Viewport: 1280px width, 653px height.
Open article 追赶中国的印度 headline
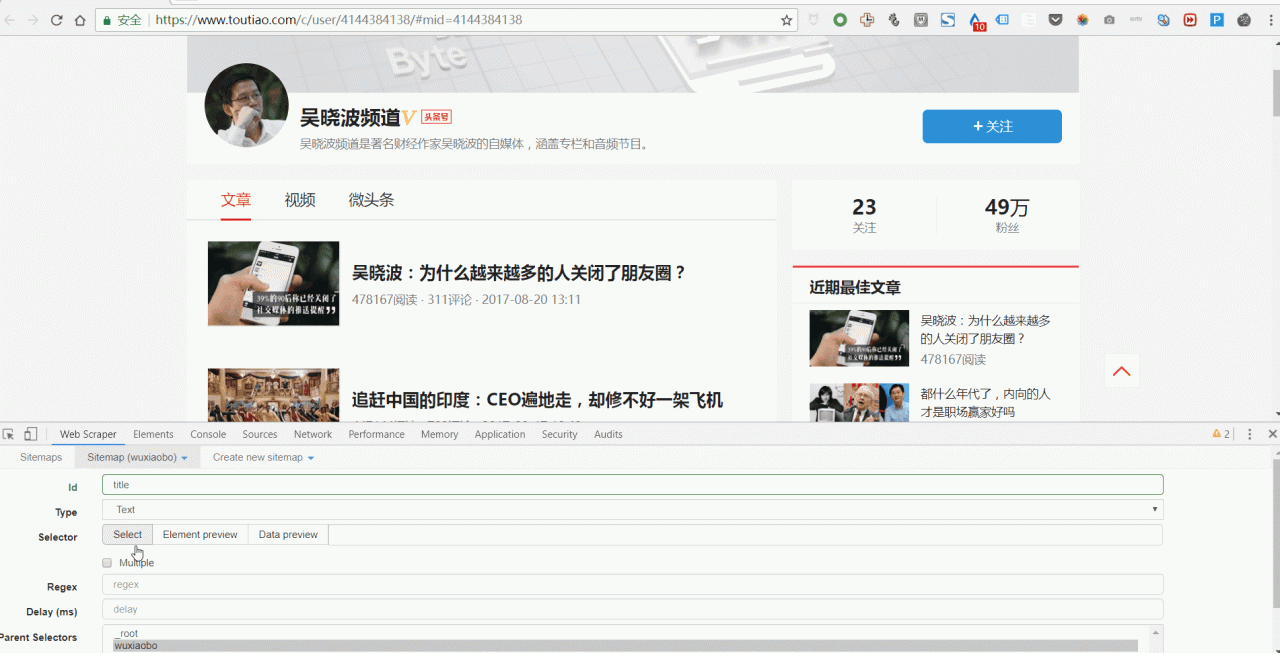tap(537, 400)
